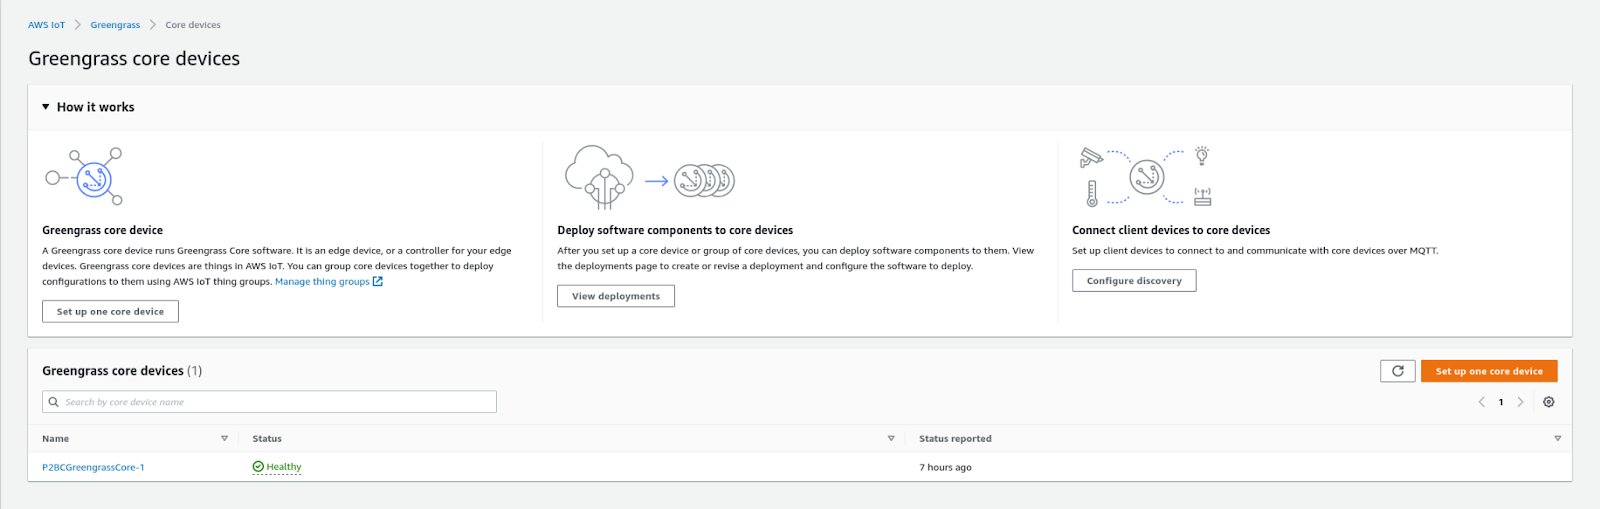1600x509 pixels.
Task: Click View deployments button
Action: click(x=615, y=296)
